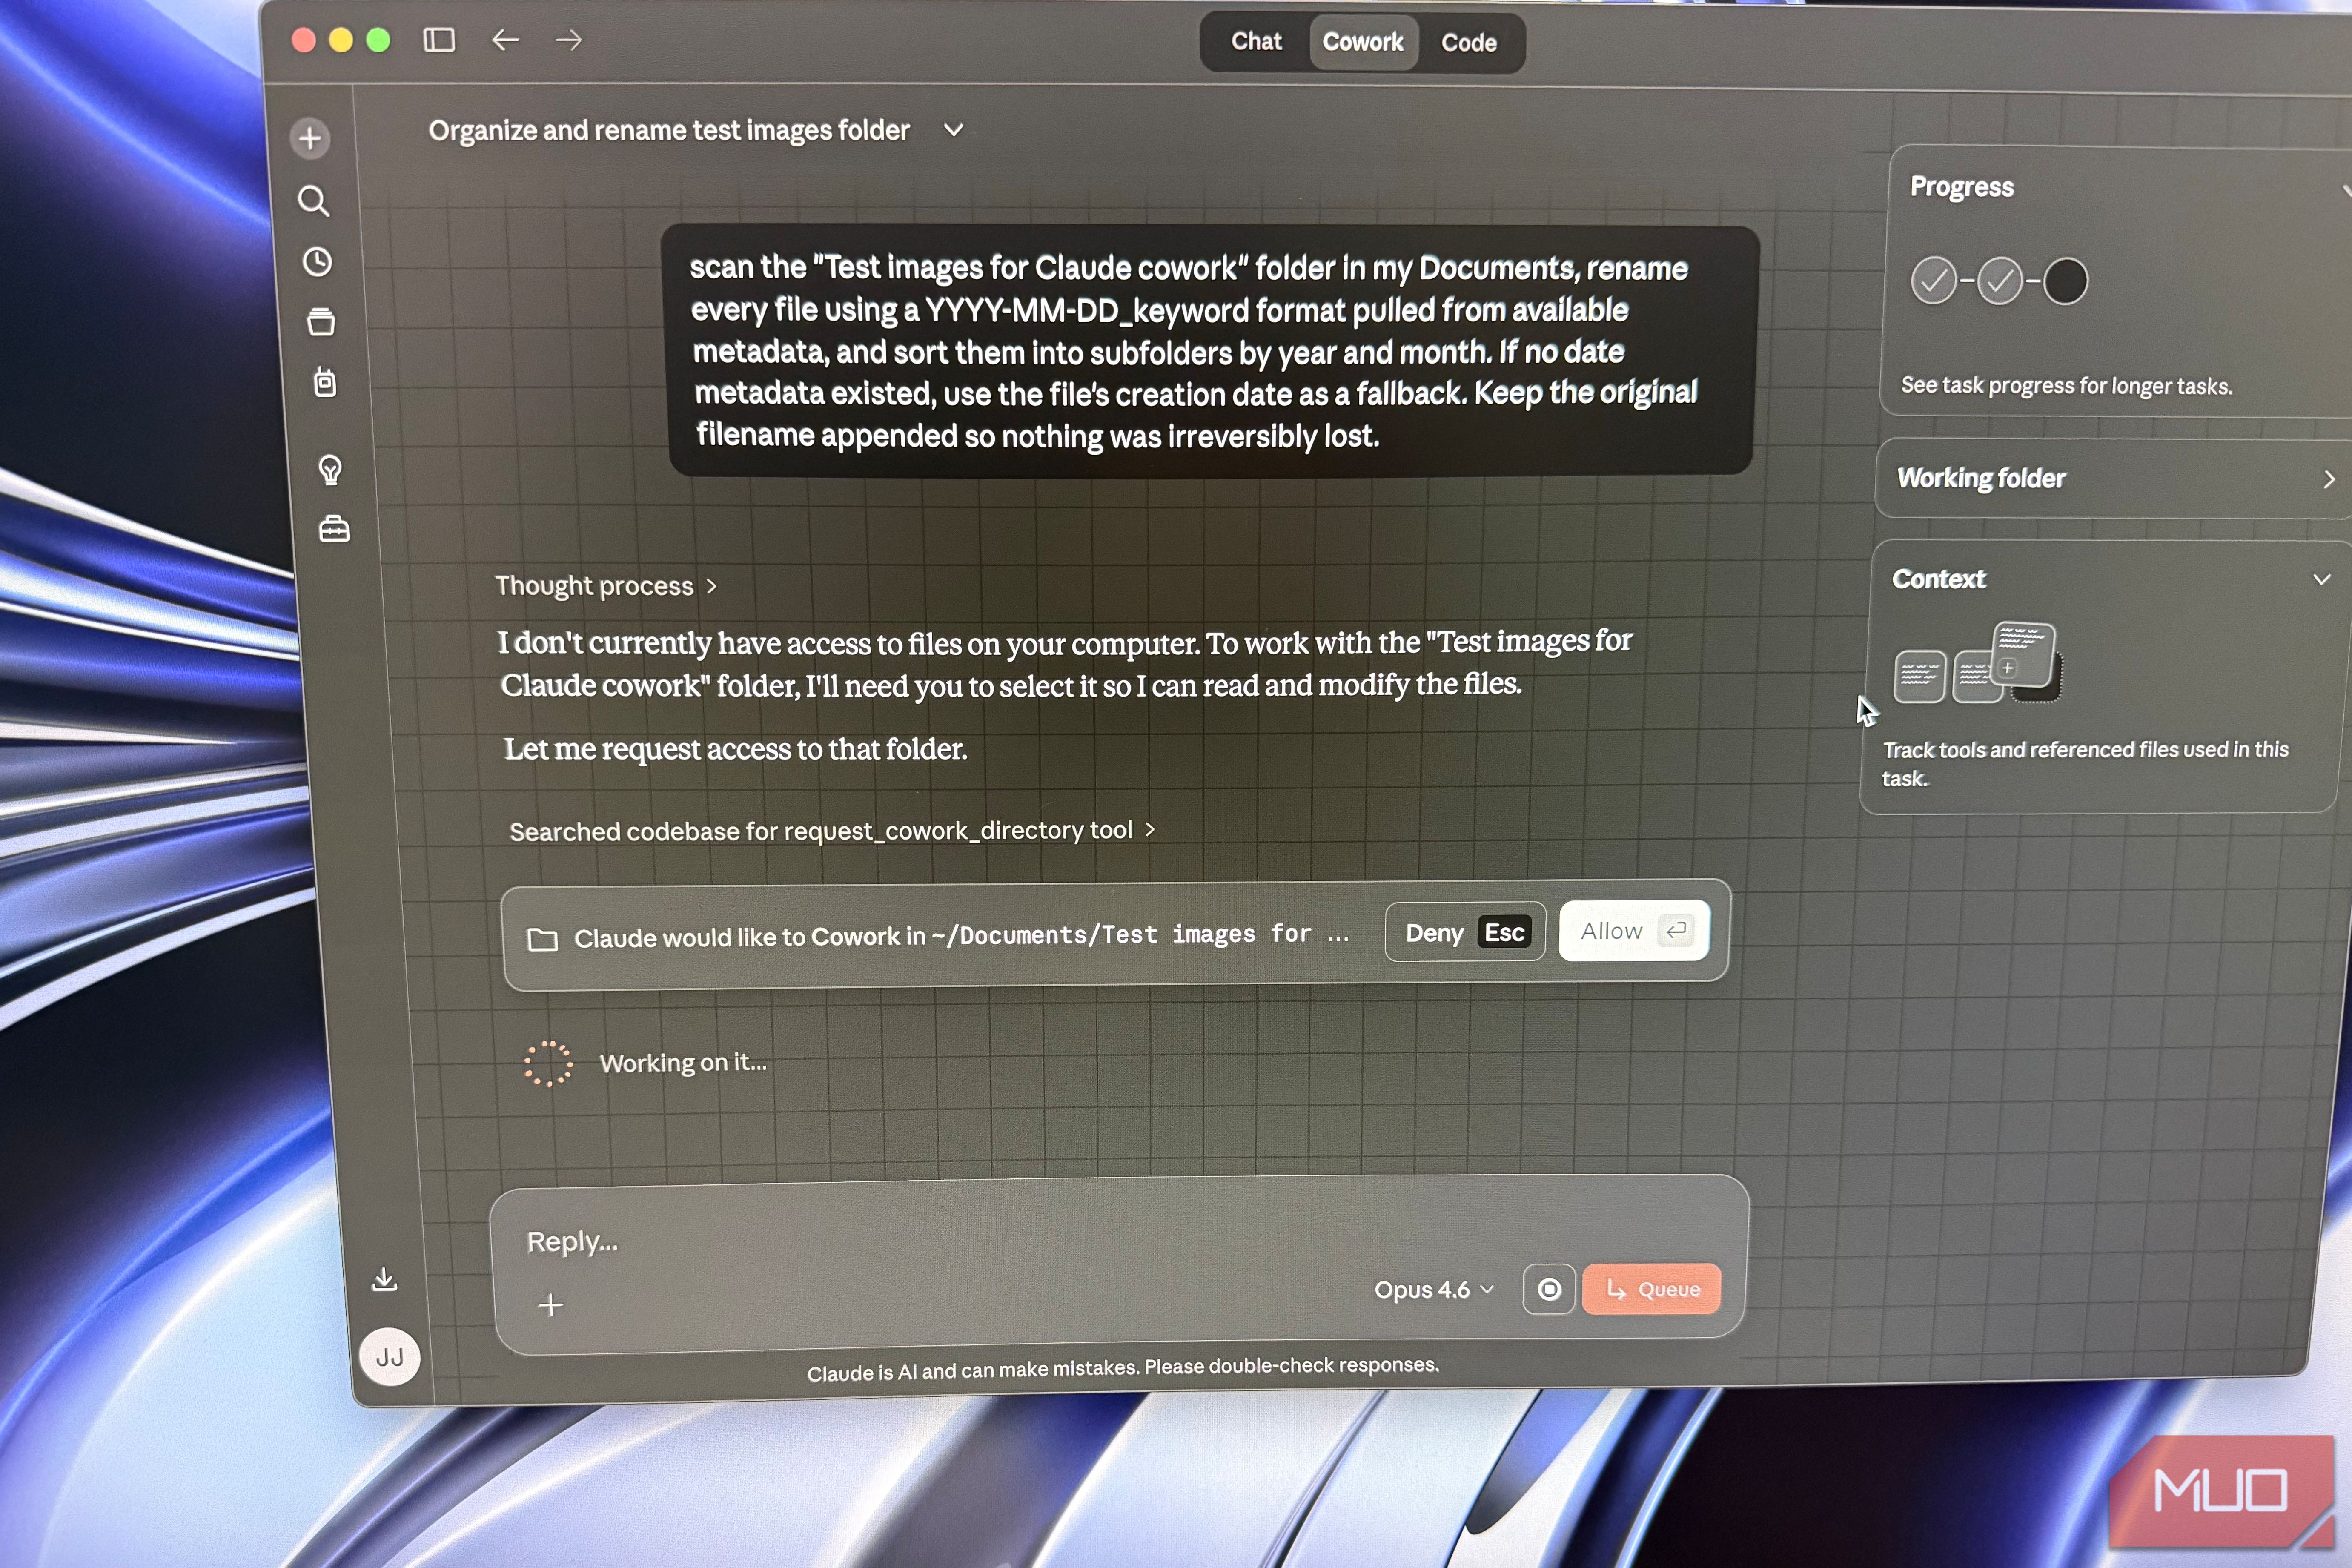The width and height of the screenshot is (2352, 1568).
Task: Go back with the left arrow
Action: pos(505,40)
